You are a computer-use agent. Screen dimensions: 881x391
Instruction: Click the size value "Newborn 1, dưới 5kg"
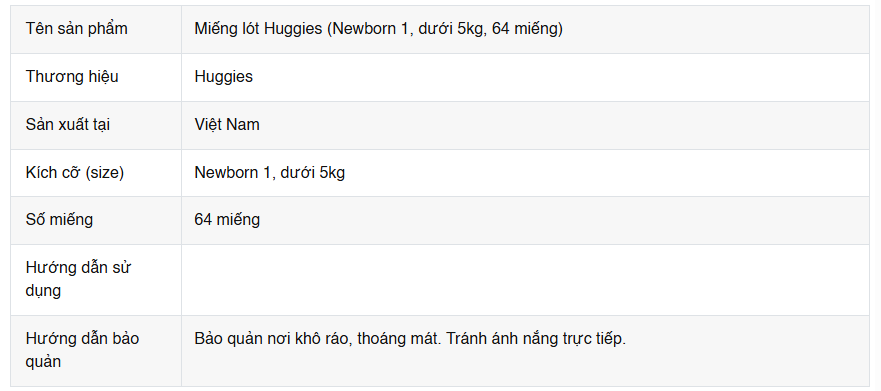click(270, 172)
